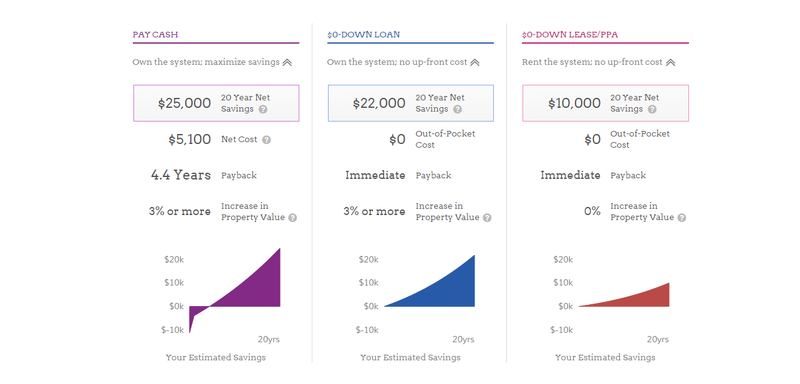Click the $22,000 net savings box

point(411,103)
